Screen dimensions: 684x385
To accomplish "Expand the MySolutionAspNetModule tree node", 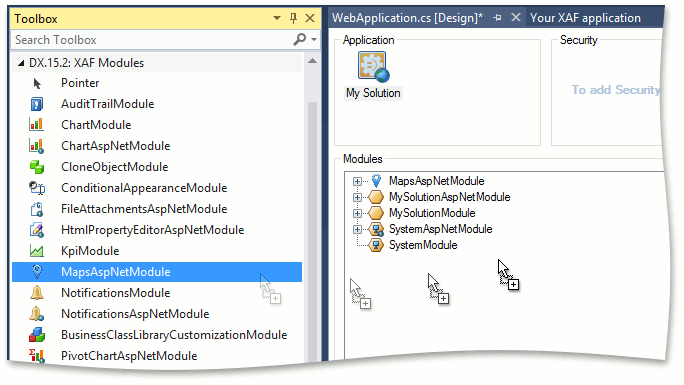I will pos(357,198).
